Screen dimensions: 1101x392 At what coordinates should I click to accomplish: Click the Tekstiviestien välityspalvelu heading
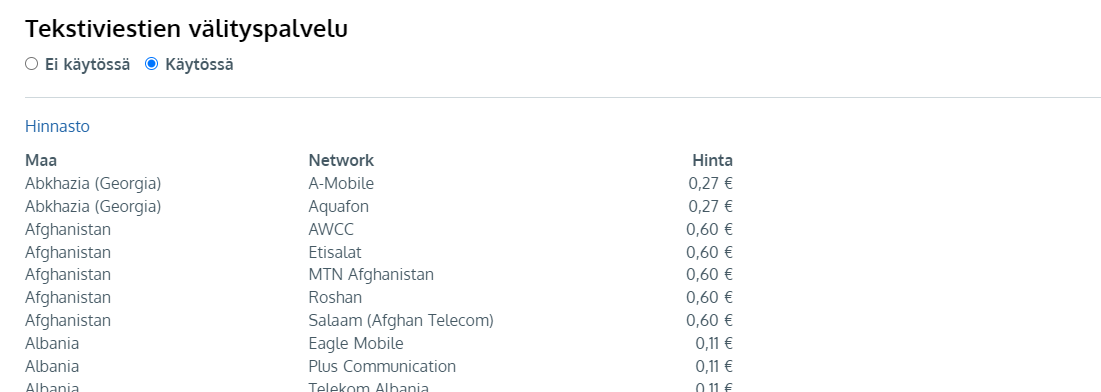click(x=187, y=29)
